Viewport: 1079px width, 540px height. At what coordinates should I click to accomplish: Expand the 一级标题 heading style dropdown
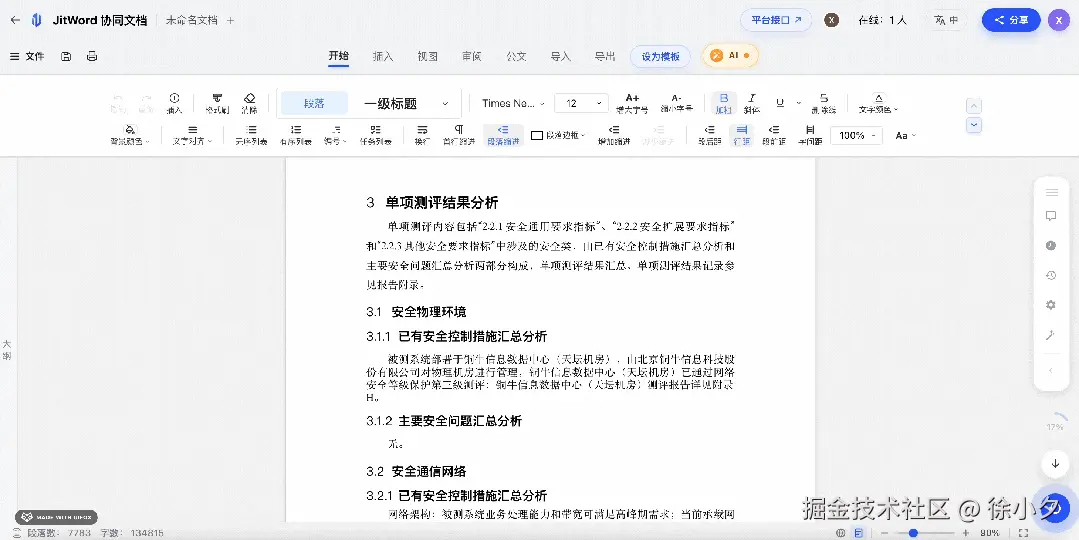pyautogui.click(x=407, y=103)
